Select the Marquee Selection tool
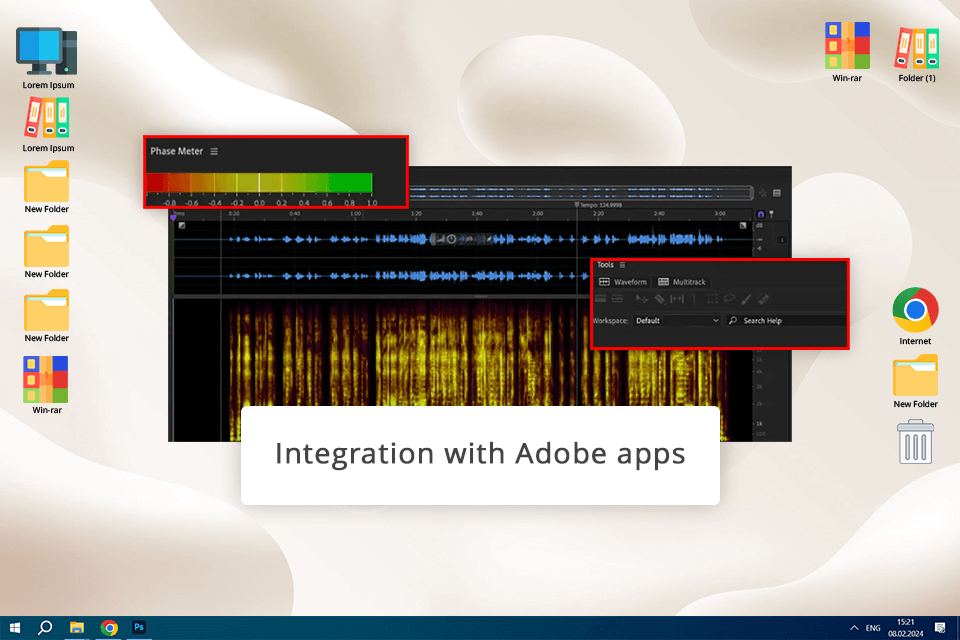This screenshot has height=640, width=960. pos(712,299)
